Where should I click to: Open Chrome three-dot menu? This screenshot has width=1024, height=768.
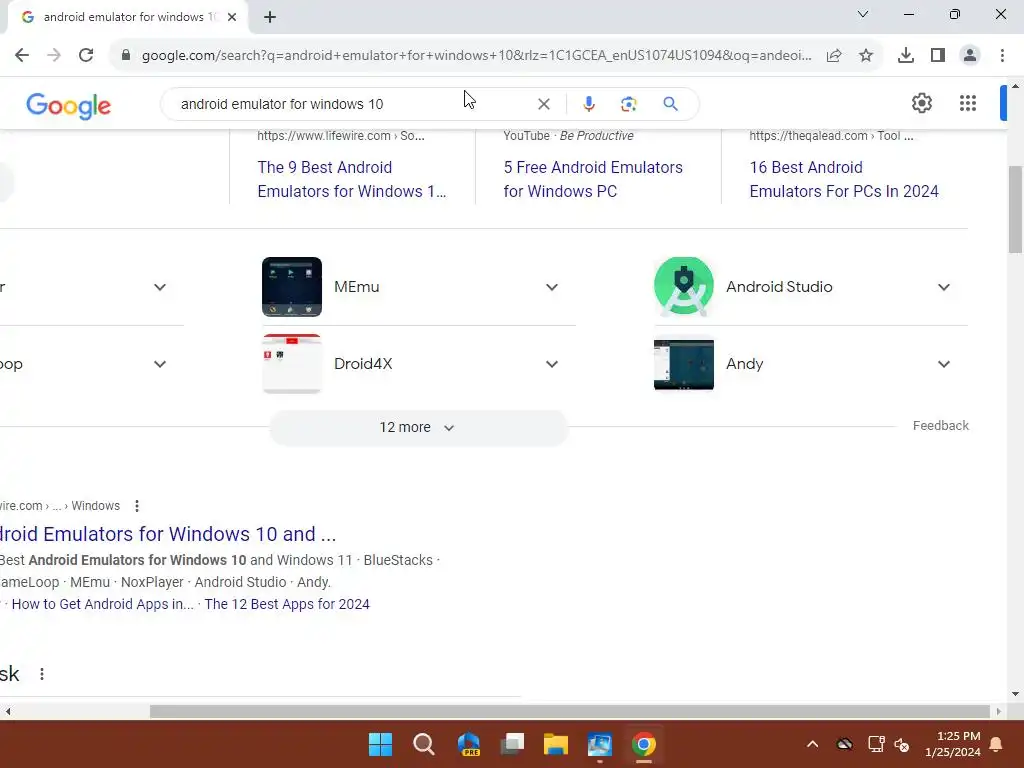[1002, 56]
